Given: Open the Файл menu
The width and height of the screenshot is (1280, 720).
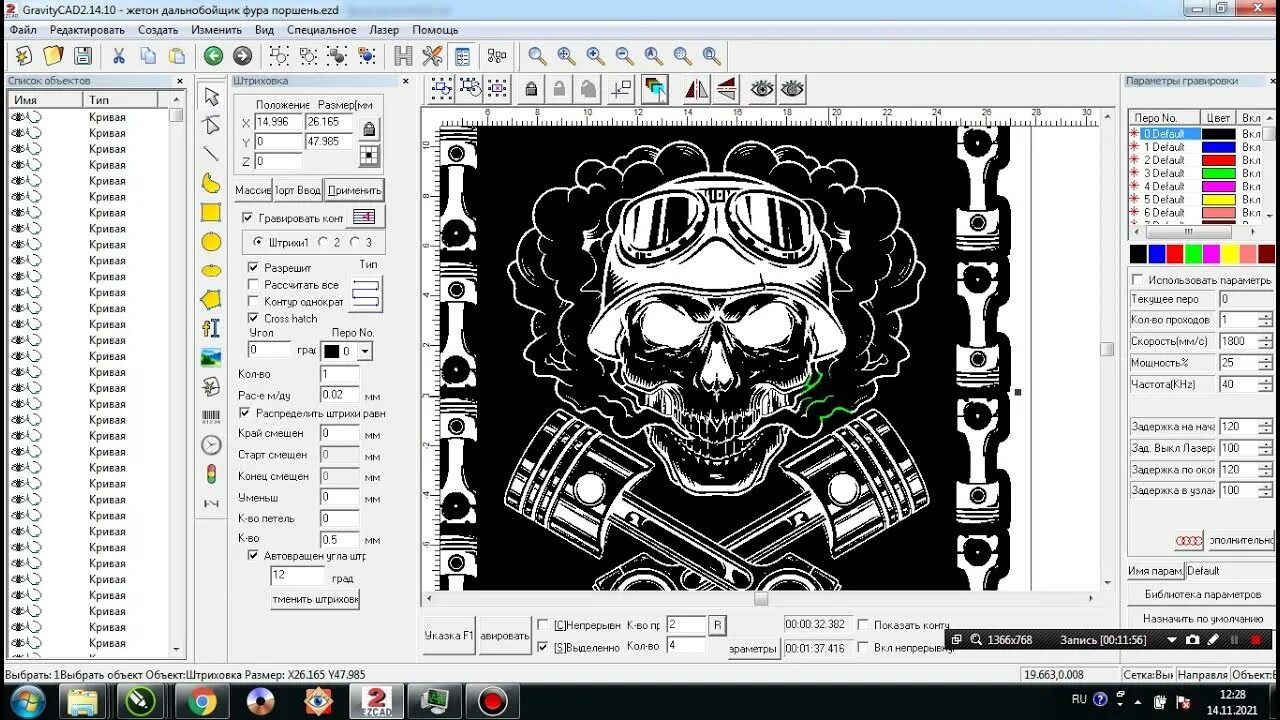Looking at the screenshot, I should [x=23, y=30].
